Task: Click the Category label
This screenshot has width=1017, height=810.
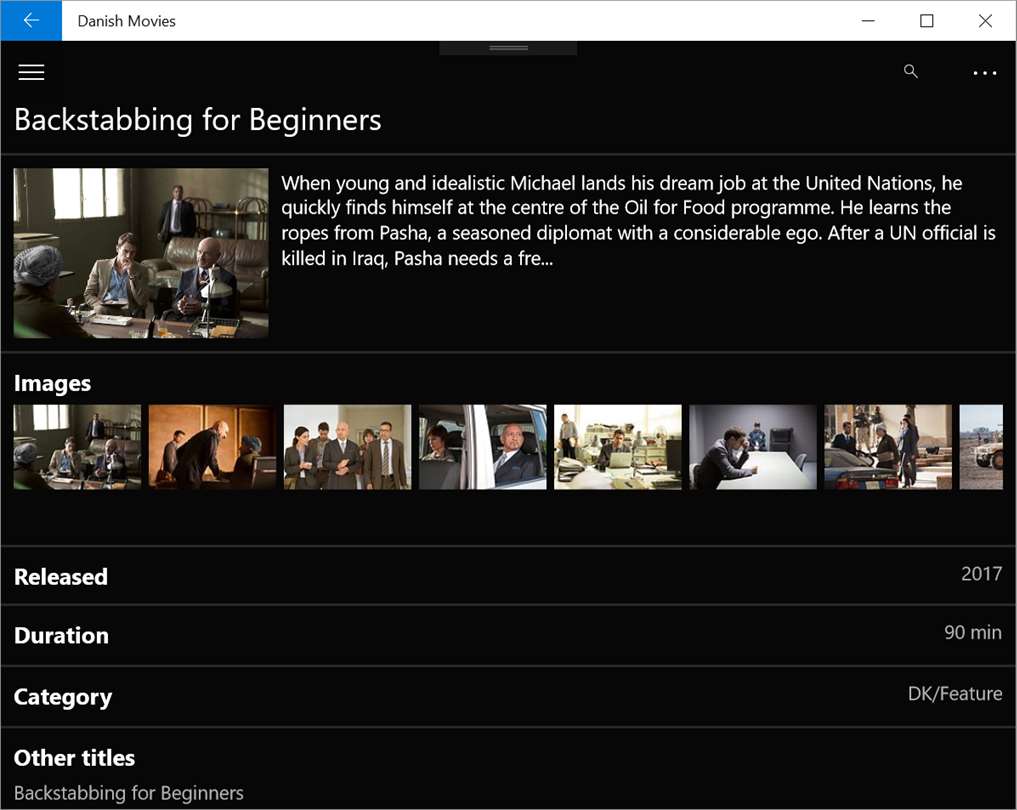Action: pos(63,697)
